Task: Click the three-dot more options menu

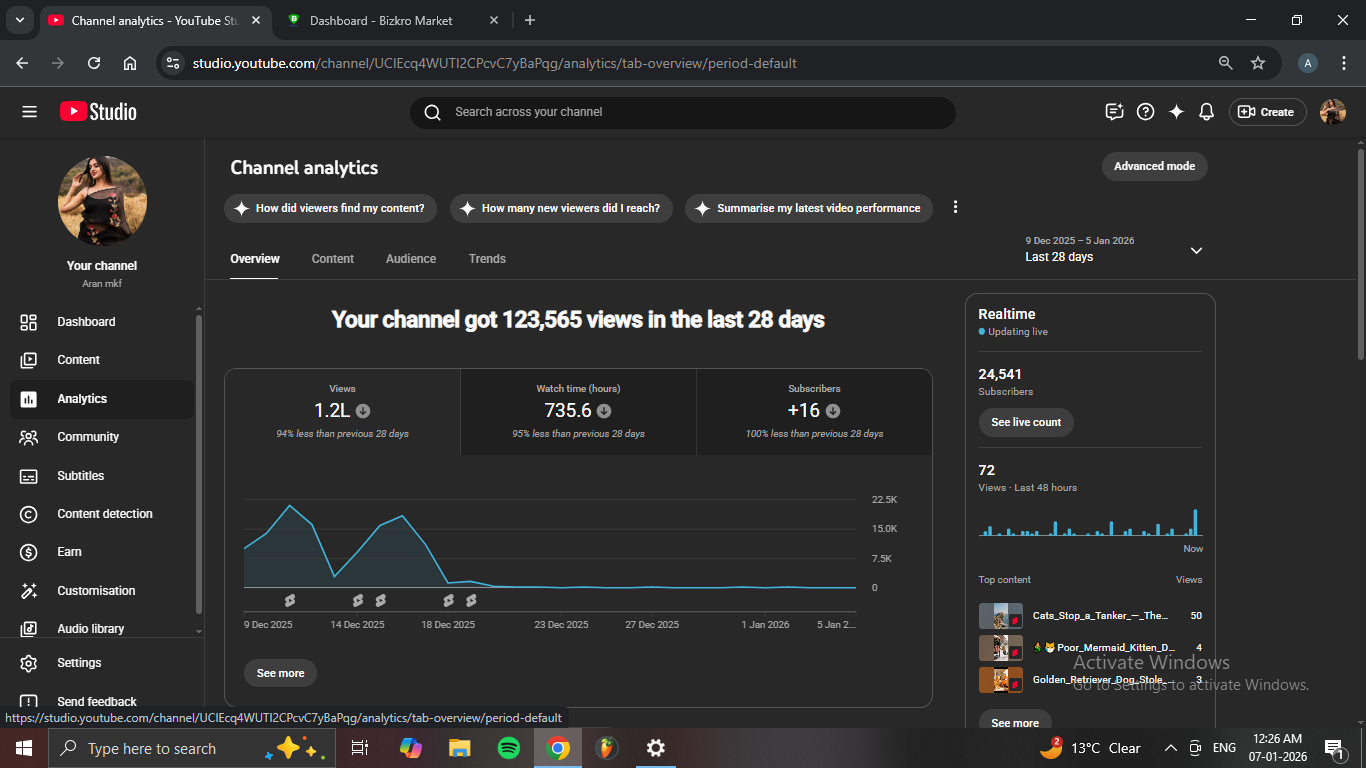Action: tap(955, 207)
